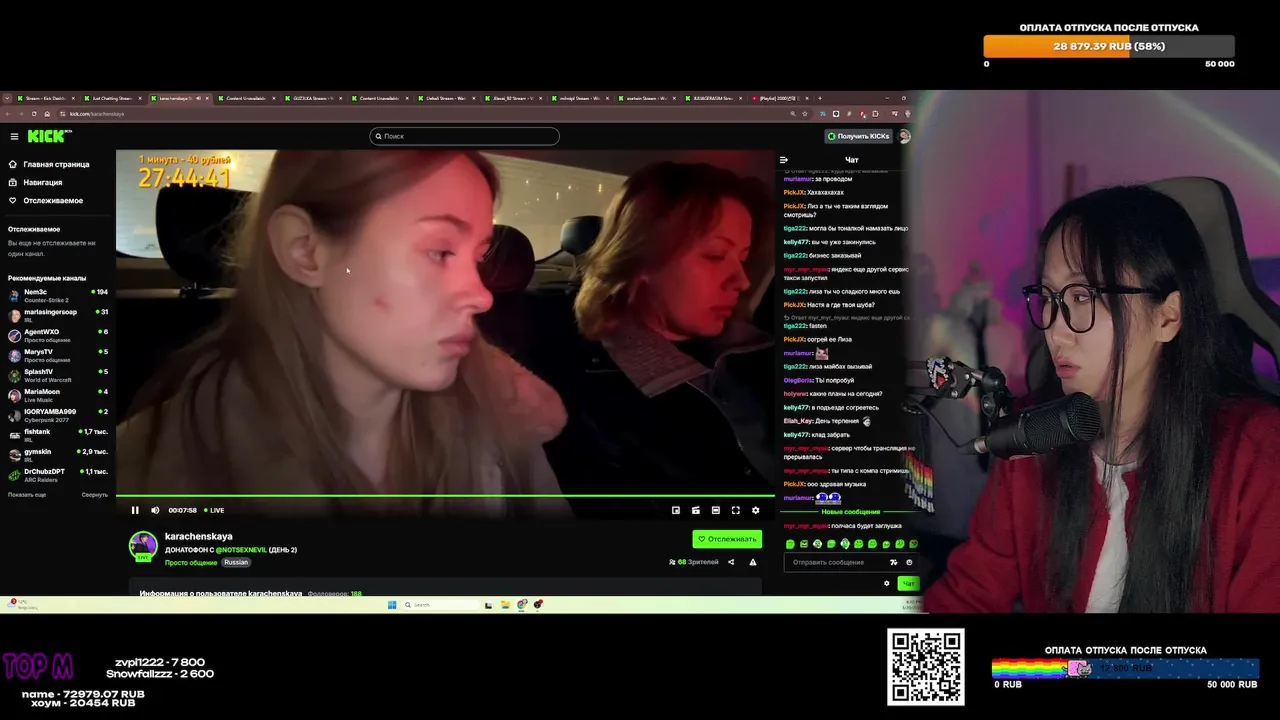The image size is (1280, 720).
Task: Go to browser home page icon
Action: pos(46,114)
